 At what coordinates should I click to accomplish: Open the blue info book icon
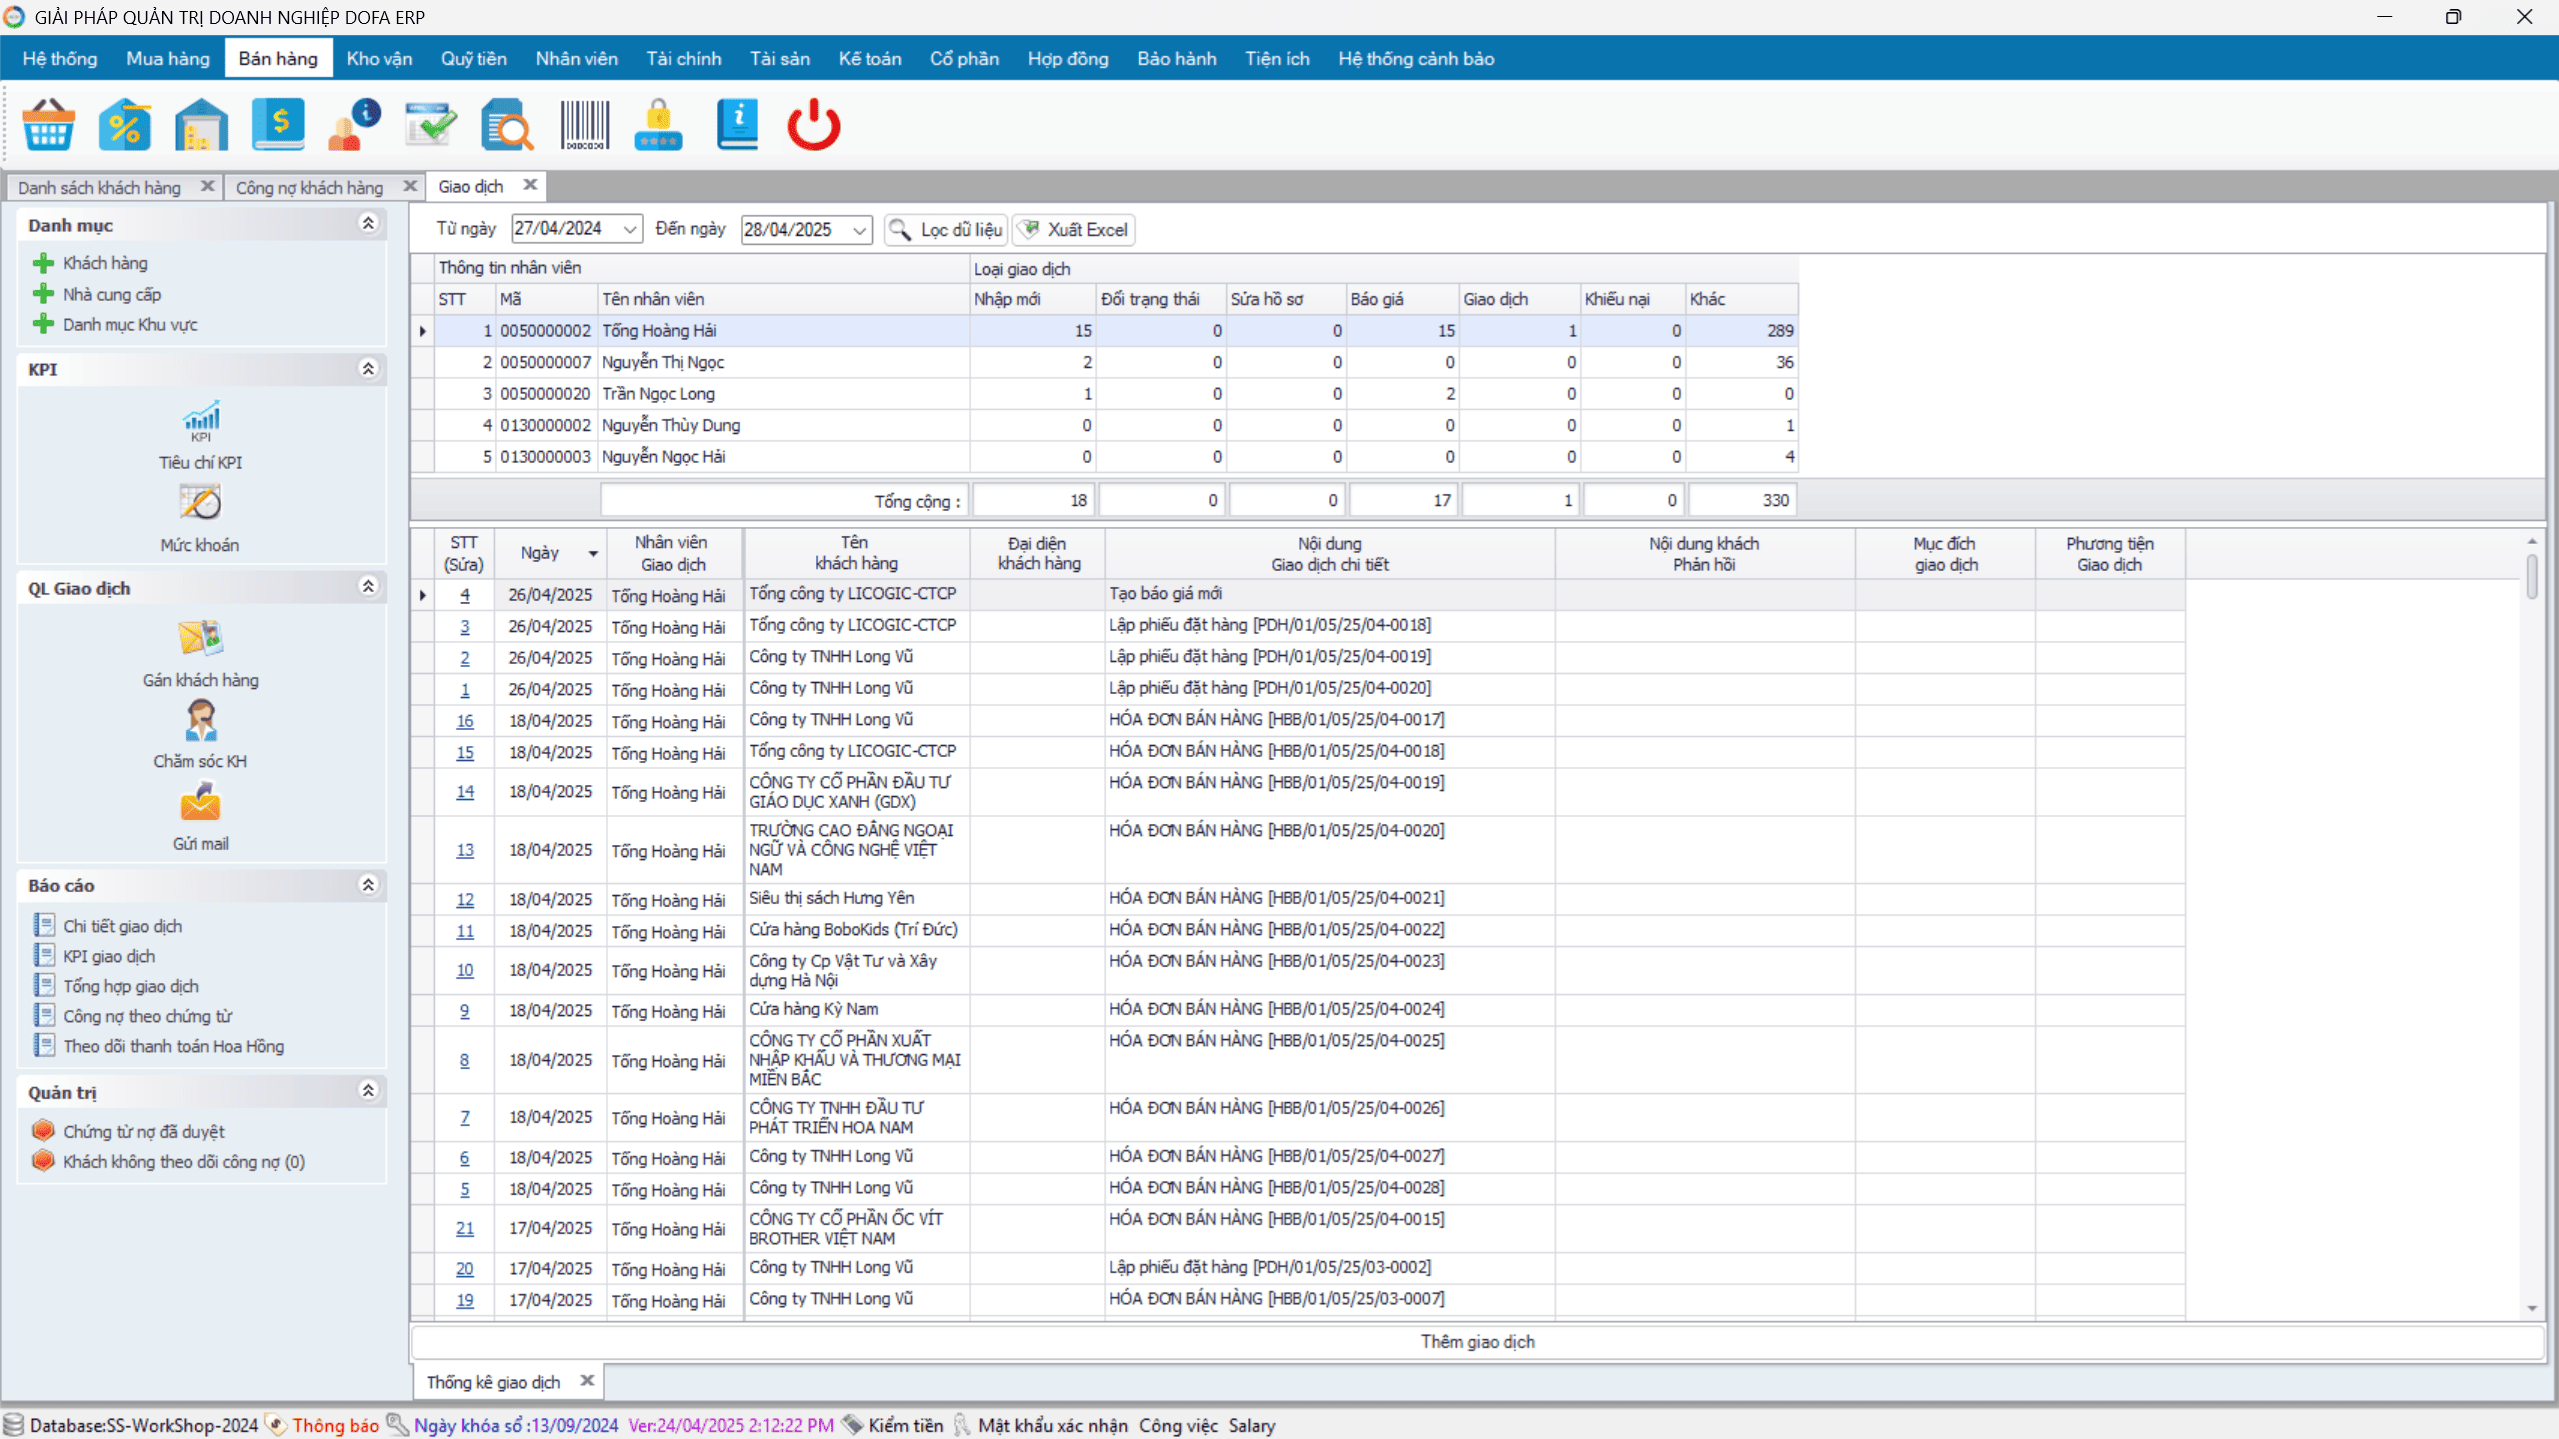click(737, 125)
